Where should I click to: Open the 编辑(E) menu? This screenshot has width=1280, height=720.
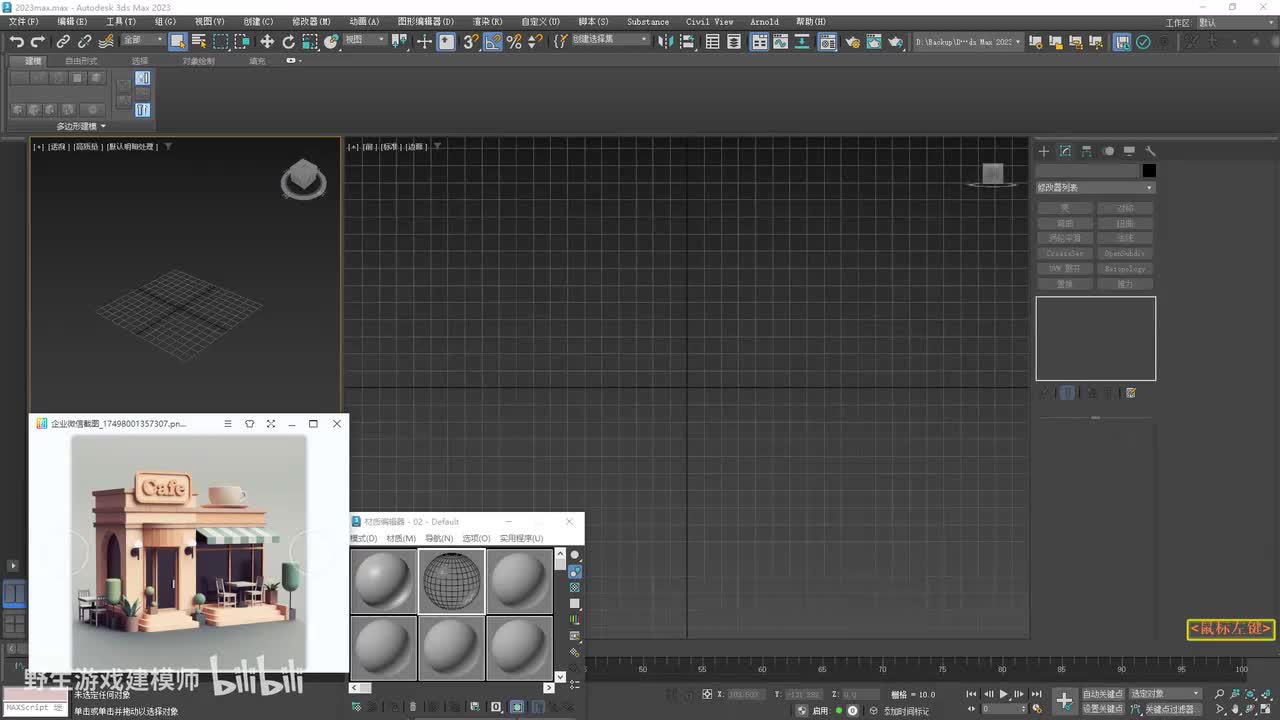coord(72,22)
